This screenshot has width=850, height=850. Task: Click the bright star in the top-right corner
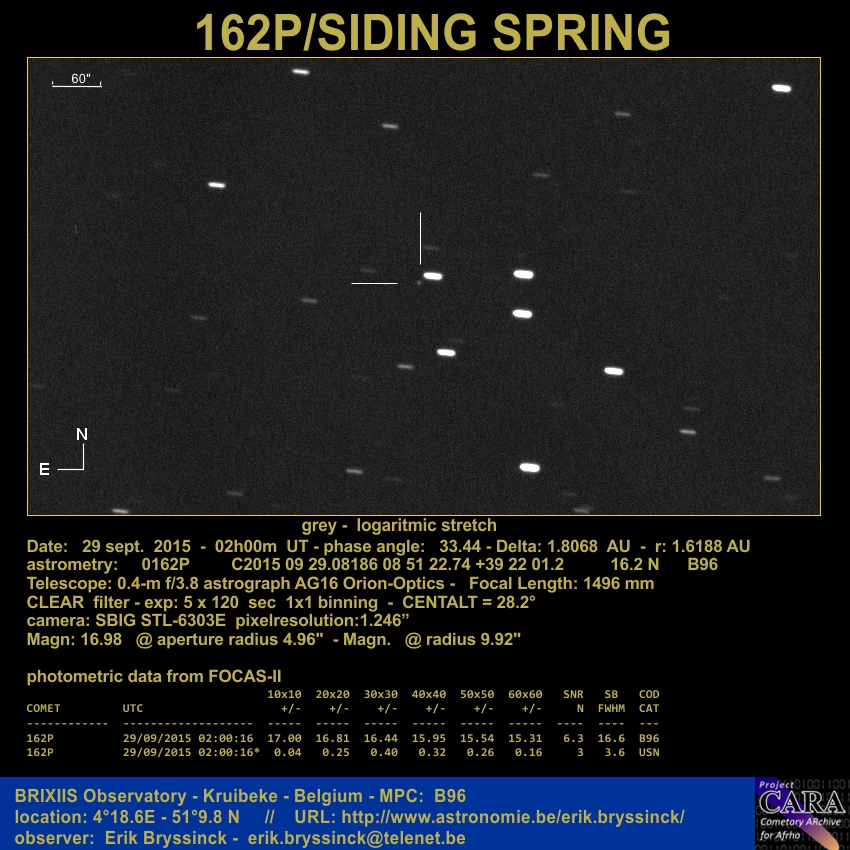coord(781,88)
